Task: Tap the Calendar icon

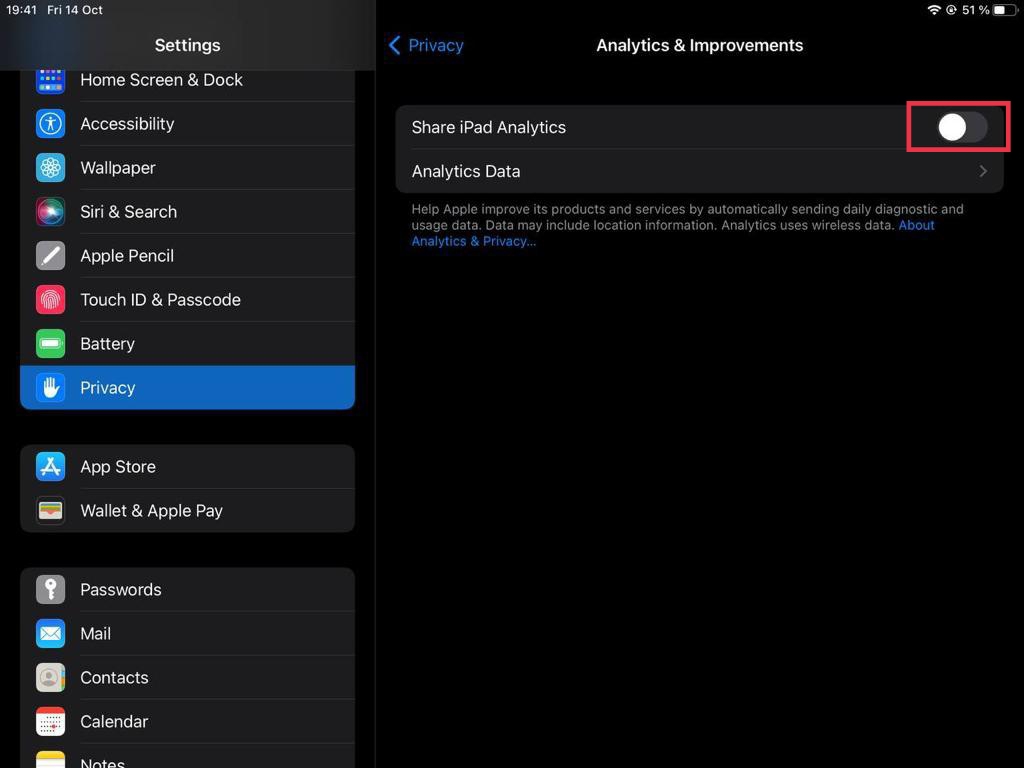Action: [50, 722]
